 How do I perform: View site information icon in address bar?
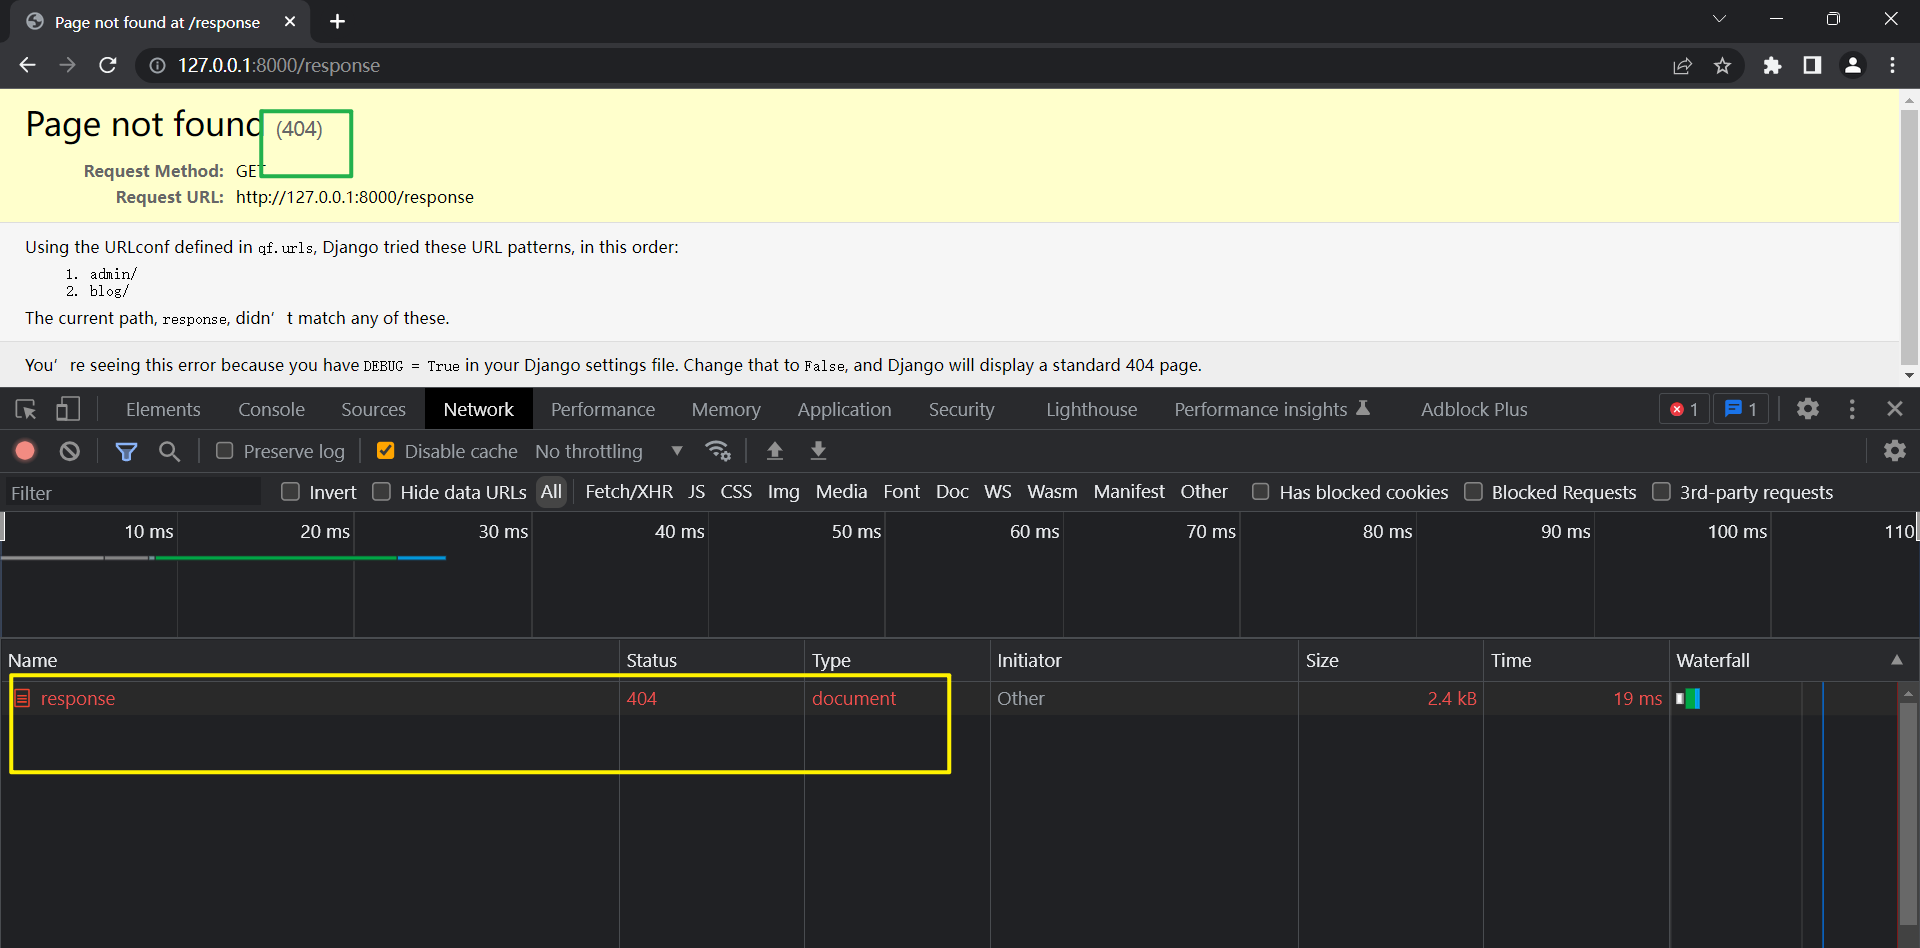[157, 65]
